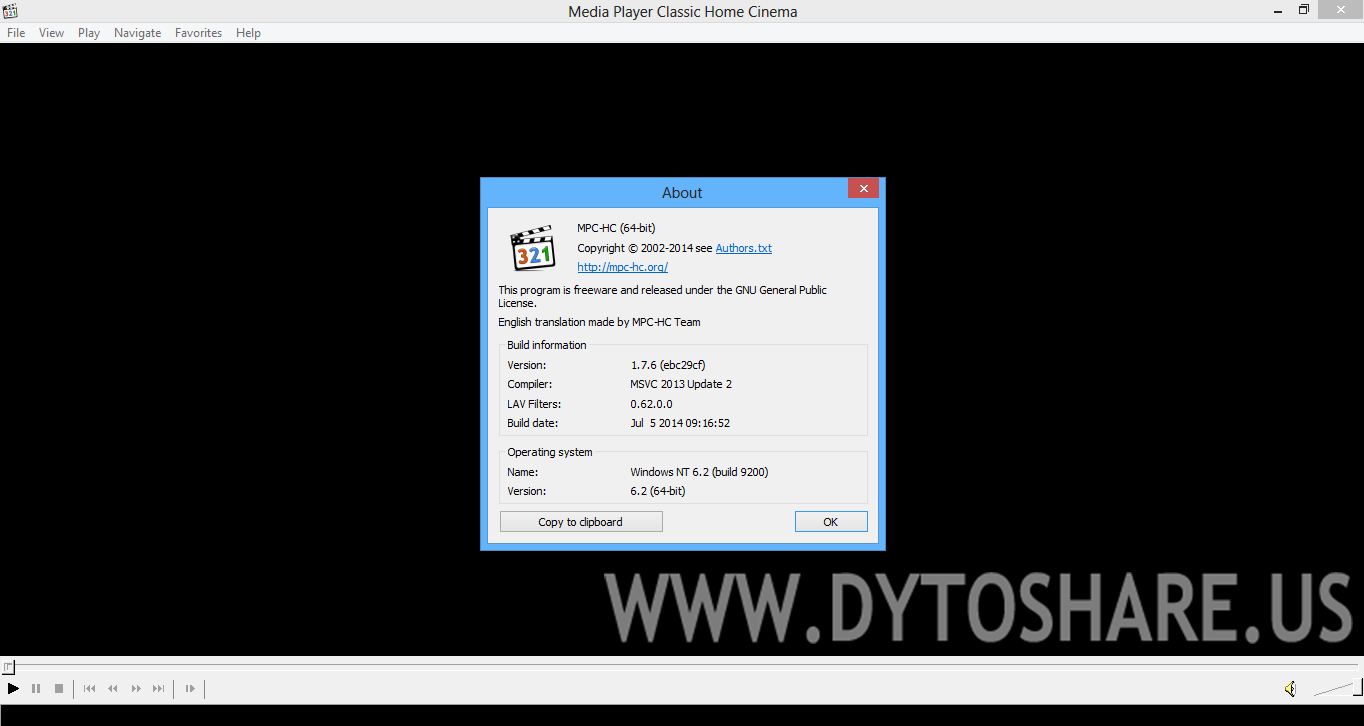1364x726 pixels.
Task: Click the Stop button
Action: pyautogui.click(x=59, y=688)
